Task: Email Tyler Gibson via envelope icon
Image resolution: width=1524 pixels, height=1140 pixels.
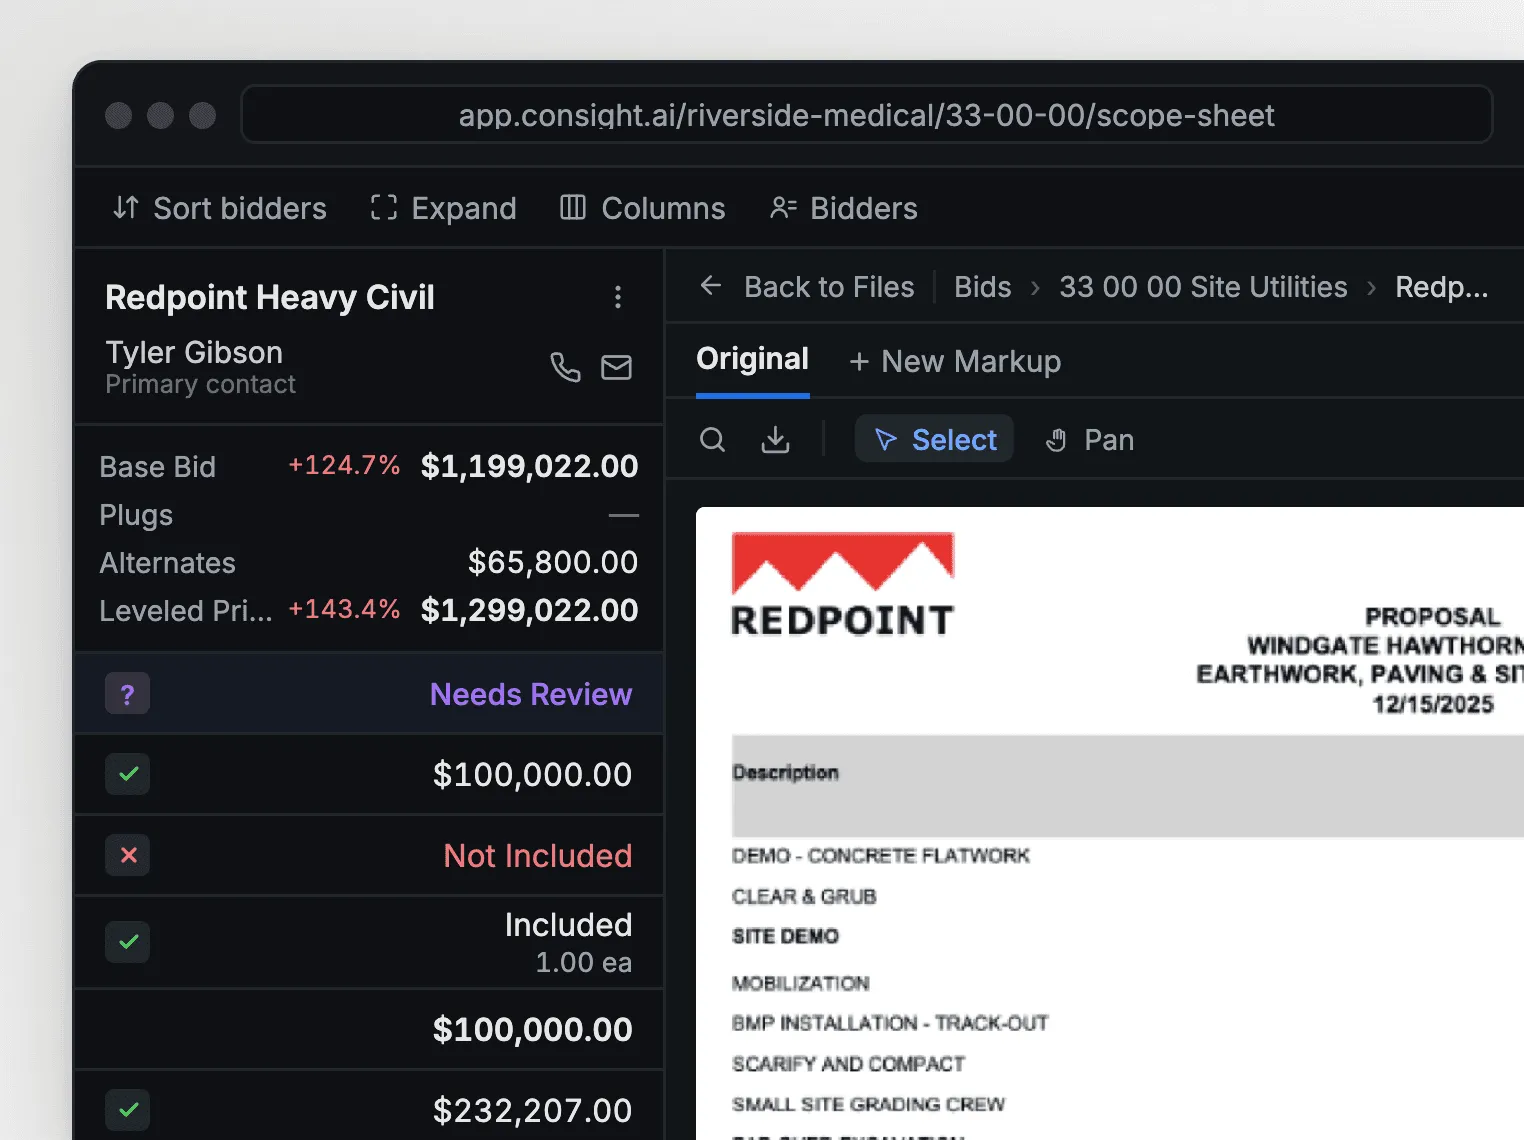Action: coord(616,367)
